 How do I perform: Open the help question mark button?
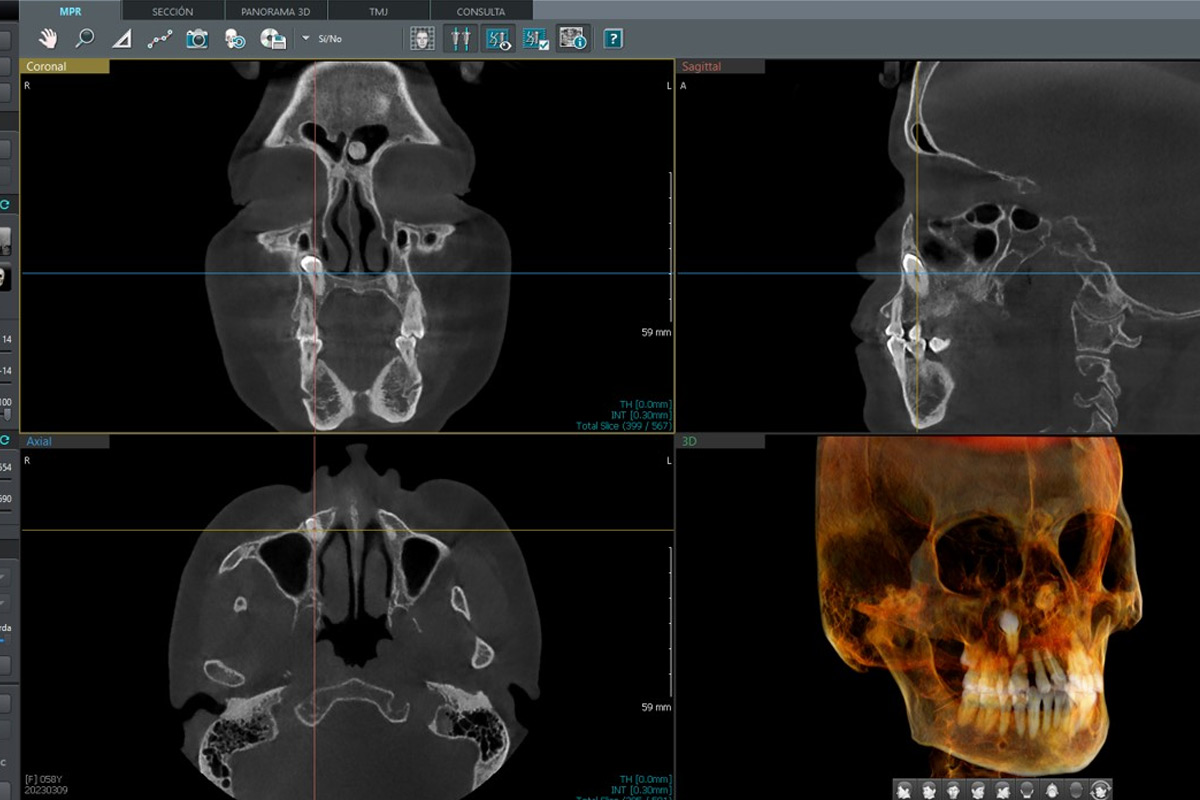pos(613,39)
